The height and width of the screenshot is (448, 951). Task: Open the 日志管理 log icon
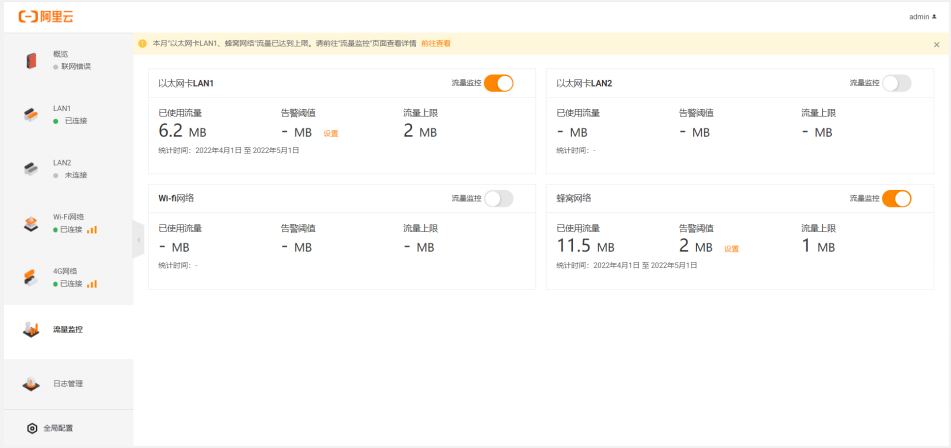[x=30, y=383]
